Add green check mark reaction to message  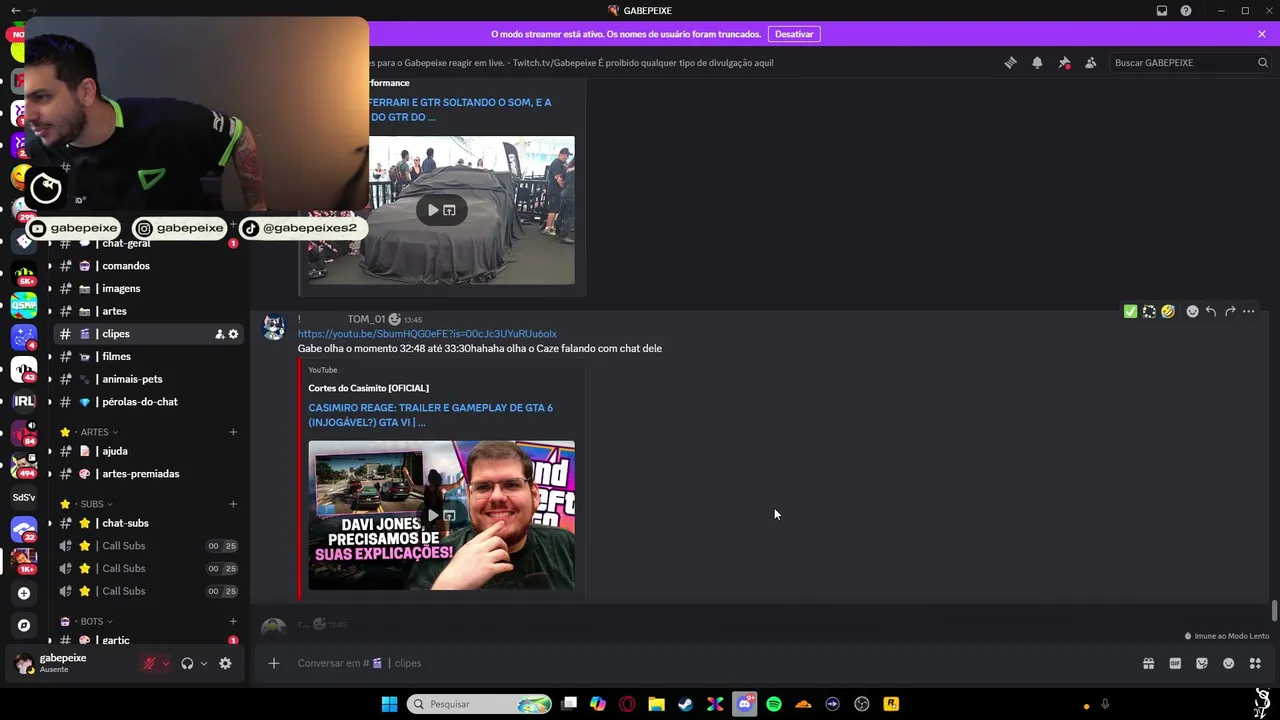1130,311
